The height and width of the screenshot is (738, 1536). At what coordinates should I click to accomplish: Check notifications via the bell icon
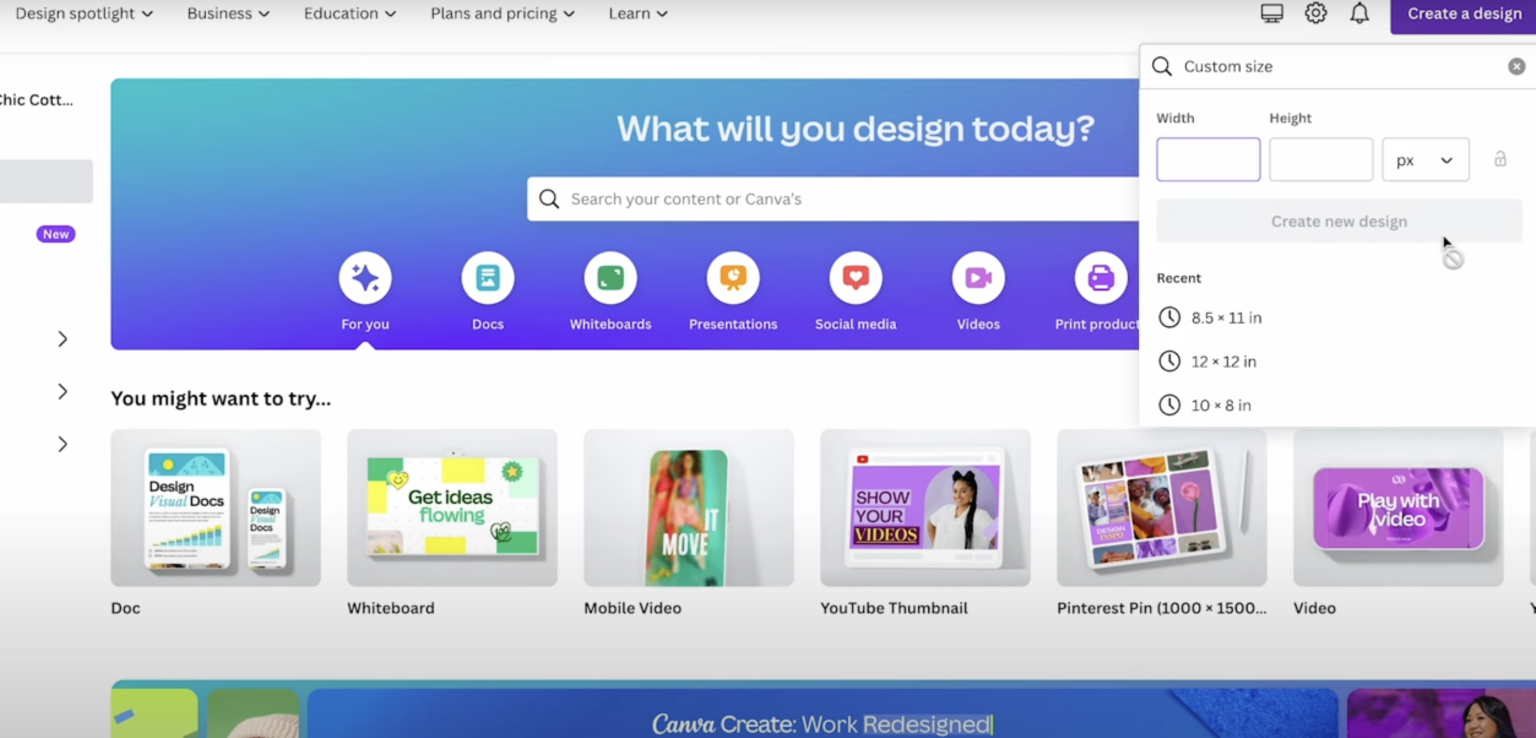(x=1360, y=14)
